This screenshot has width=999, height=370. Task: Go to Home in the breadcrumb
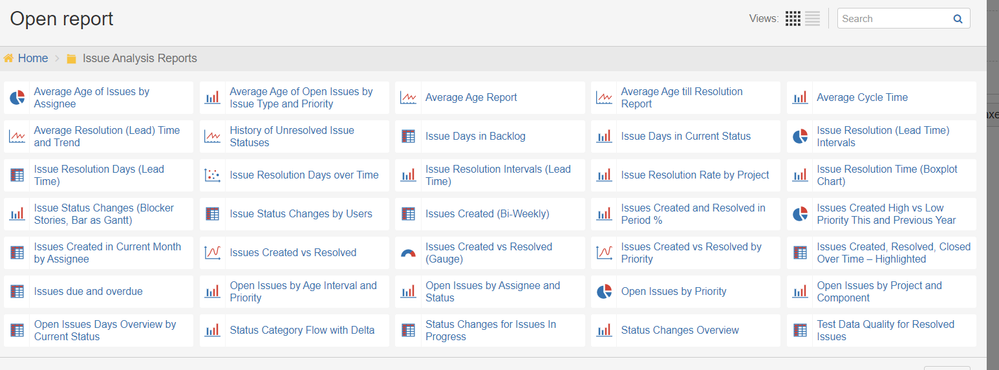pyautogui.click(x=32, y=59)
